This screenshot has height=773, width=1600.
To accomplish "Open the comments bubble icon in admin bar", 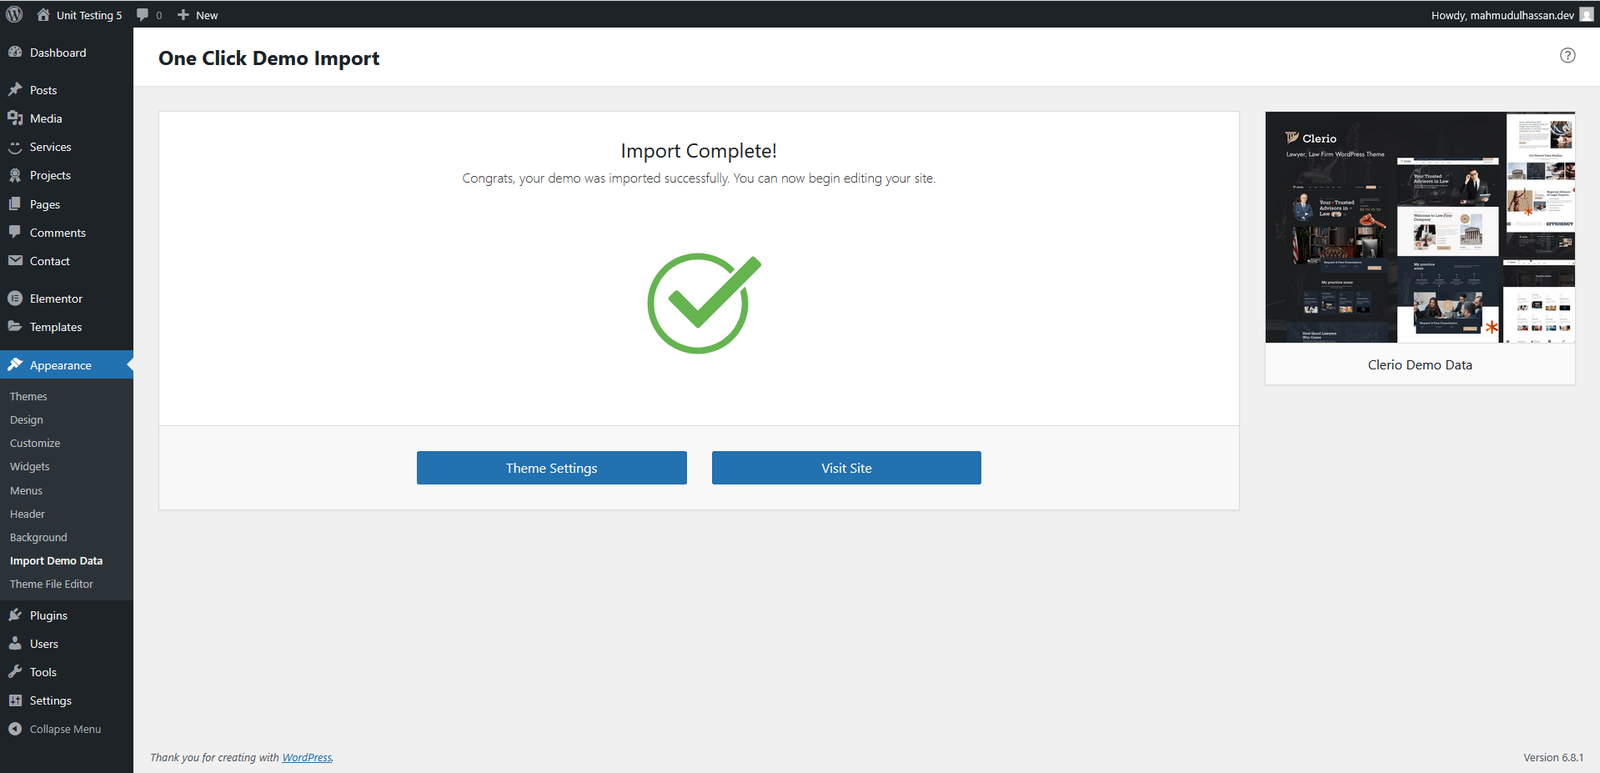I will click(143, 15).
